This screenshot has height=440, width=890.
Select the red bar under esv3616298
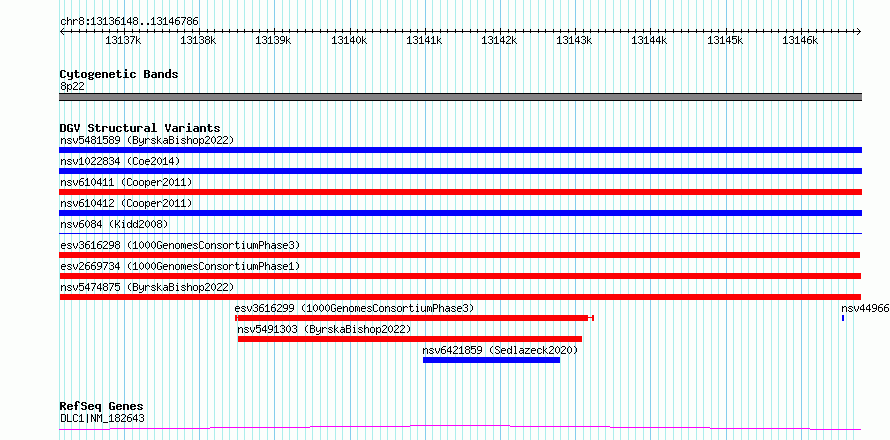click(460, 255)
